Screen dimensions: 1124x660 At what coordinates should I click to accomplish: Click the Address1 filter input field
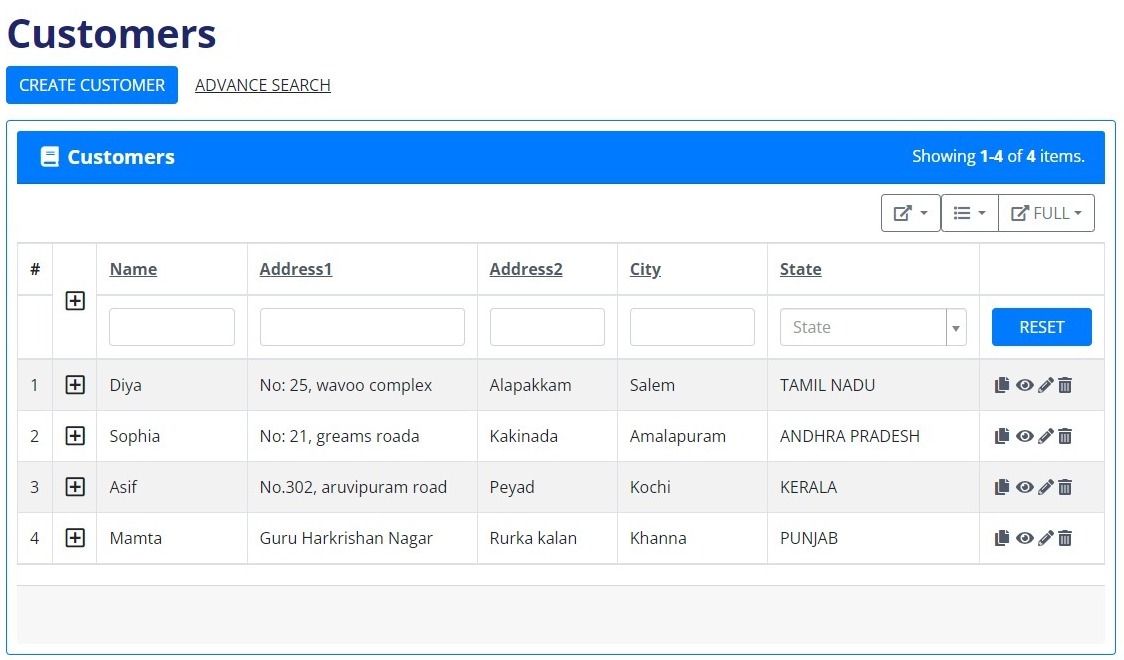coord(362,327)
